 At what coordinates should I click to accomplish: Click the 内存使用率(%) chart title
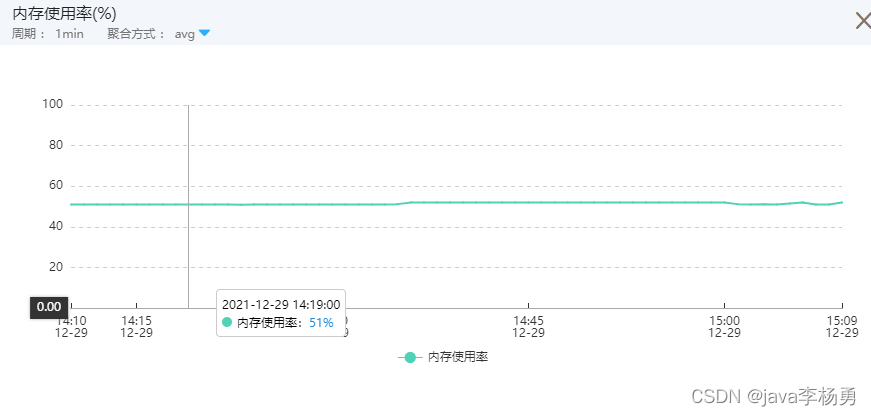(64, 14)
